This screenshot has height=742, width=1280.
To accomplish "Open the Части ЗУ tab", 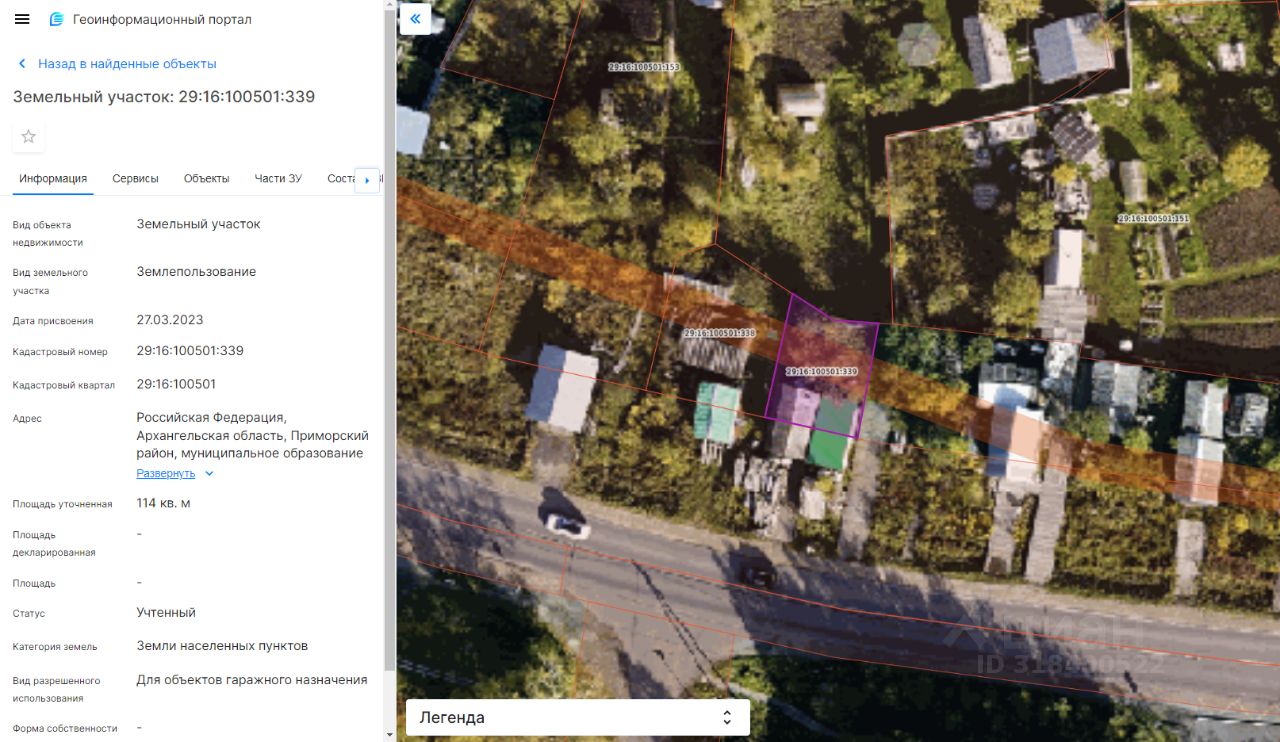I will tap(278, 179).
